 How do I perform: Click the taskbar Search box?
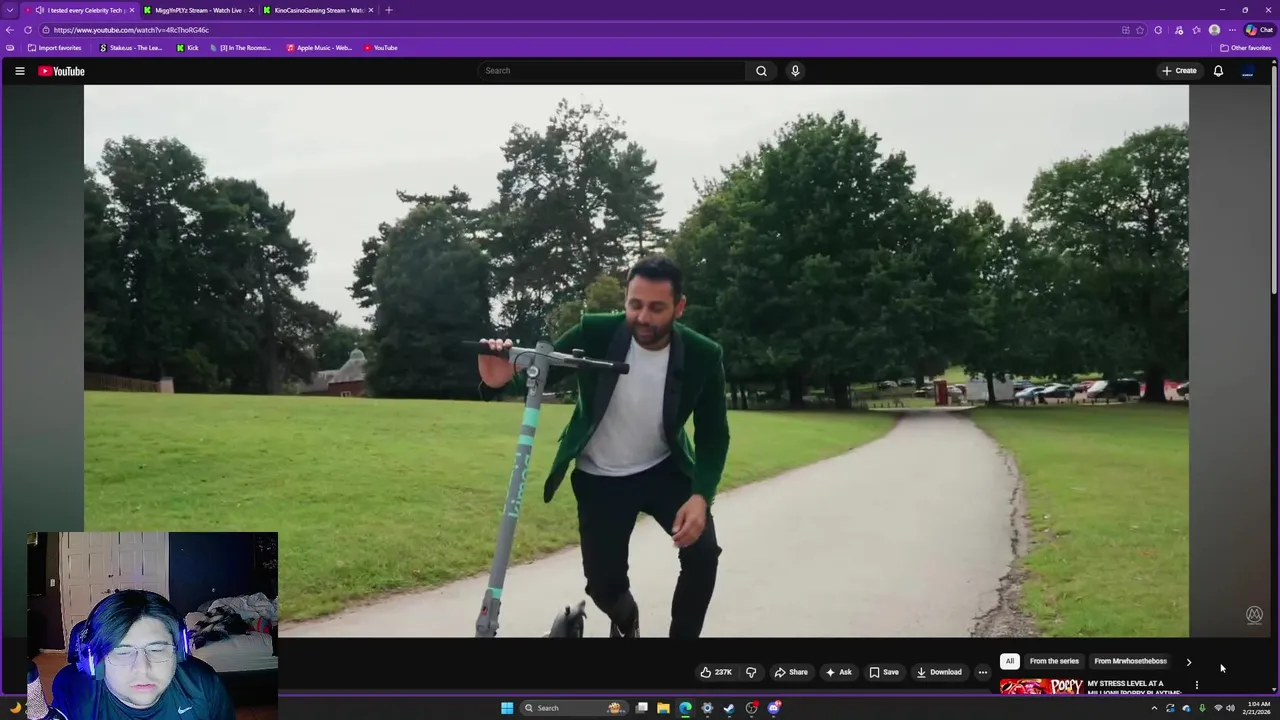(x=572, y=708)
